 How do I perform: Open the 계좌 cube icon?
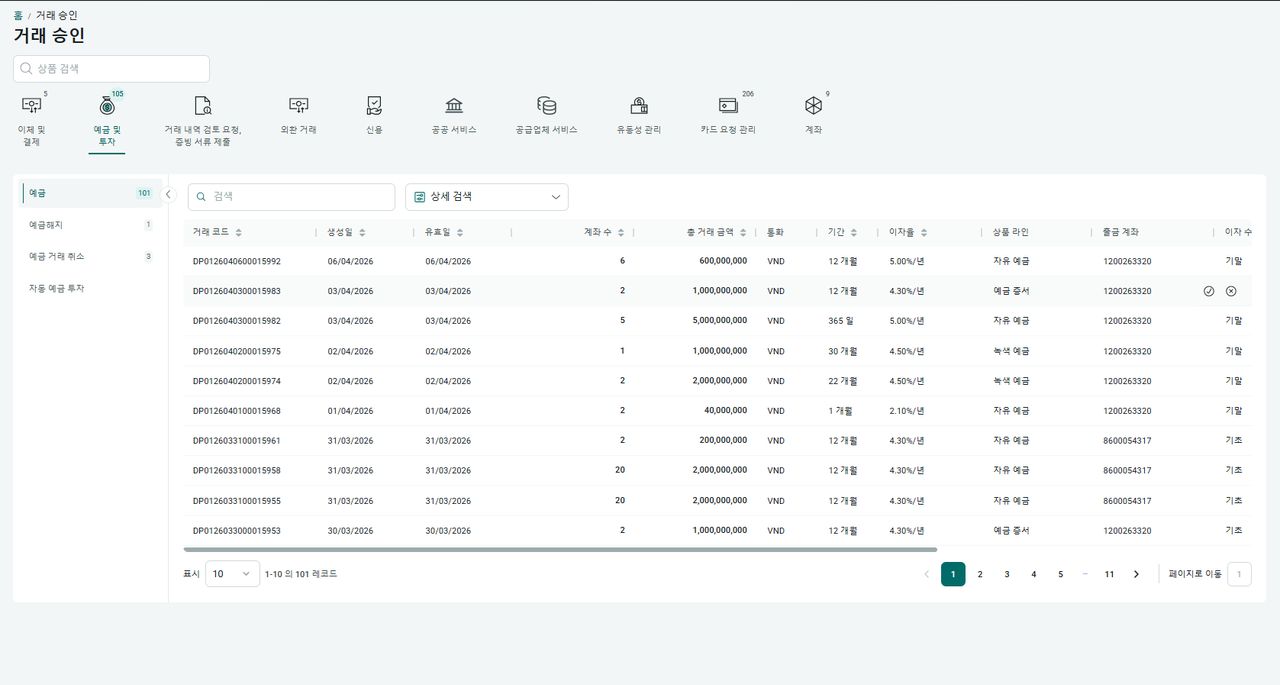(813, 105)
